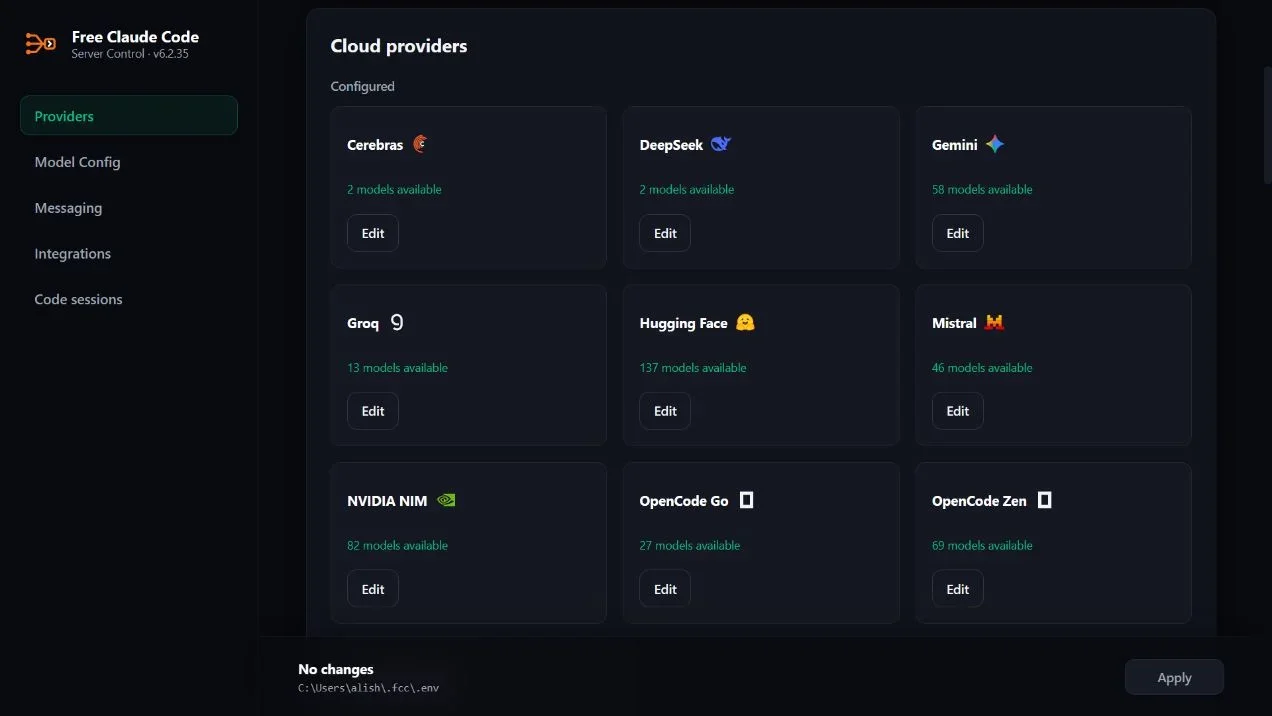
Task: Edit the Hugging Face provider
Action: pos(665,411)
